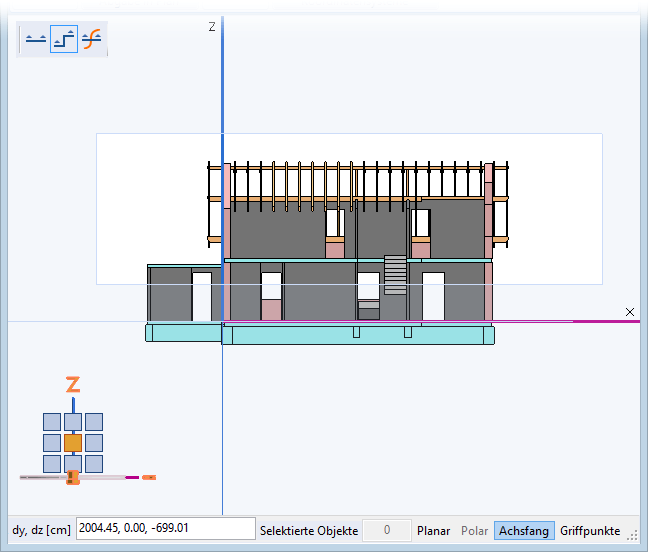
Task: Click the black Z axis label at top
Action: pyautogui.click(x=212, y=27)
